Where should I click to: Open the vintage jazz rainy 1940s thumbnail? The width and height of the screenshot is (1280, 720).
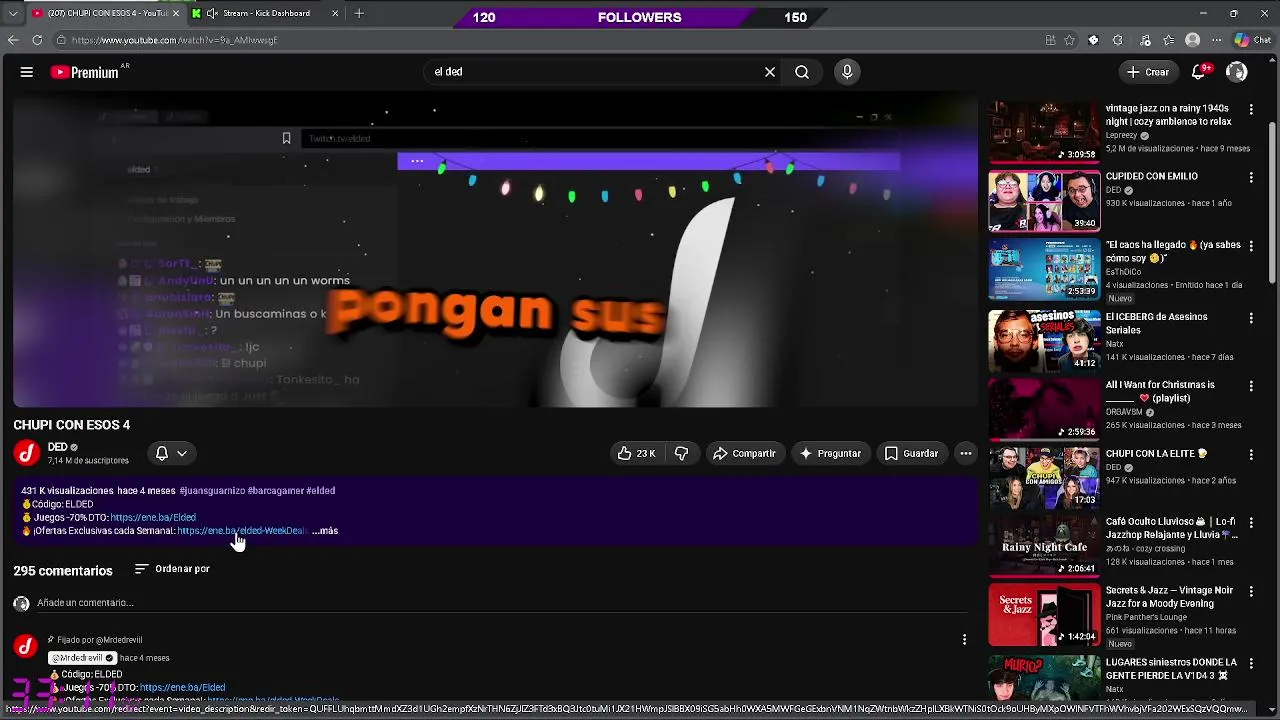1044,132
